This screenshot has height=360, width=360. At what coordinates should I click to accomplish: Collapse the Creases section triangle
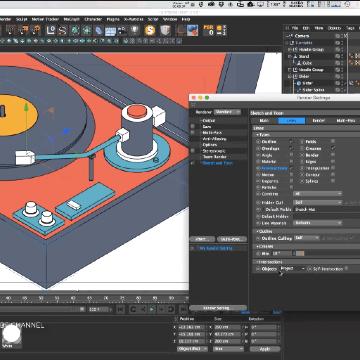[x=257, y=246]
